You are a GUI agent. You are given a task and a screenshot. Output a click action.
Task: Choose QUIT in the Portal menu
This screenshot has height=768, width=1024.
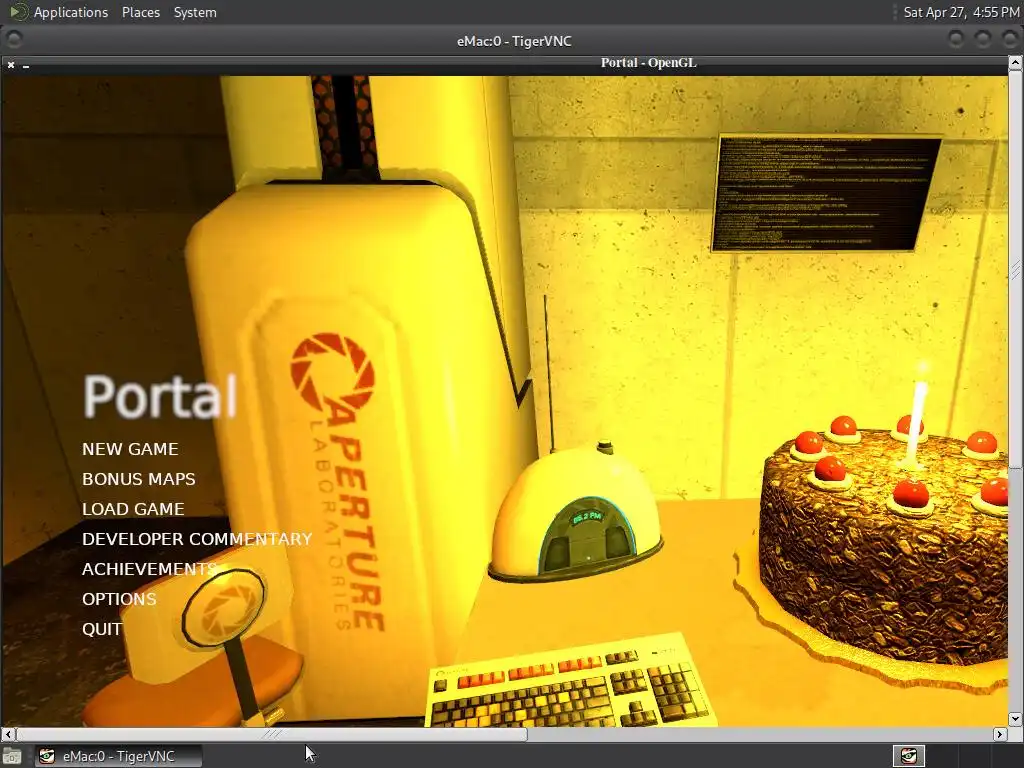tap(102, 630)
